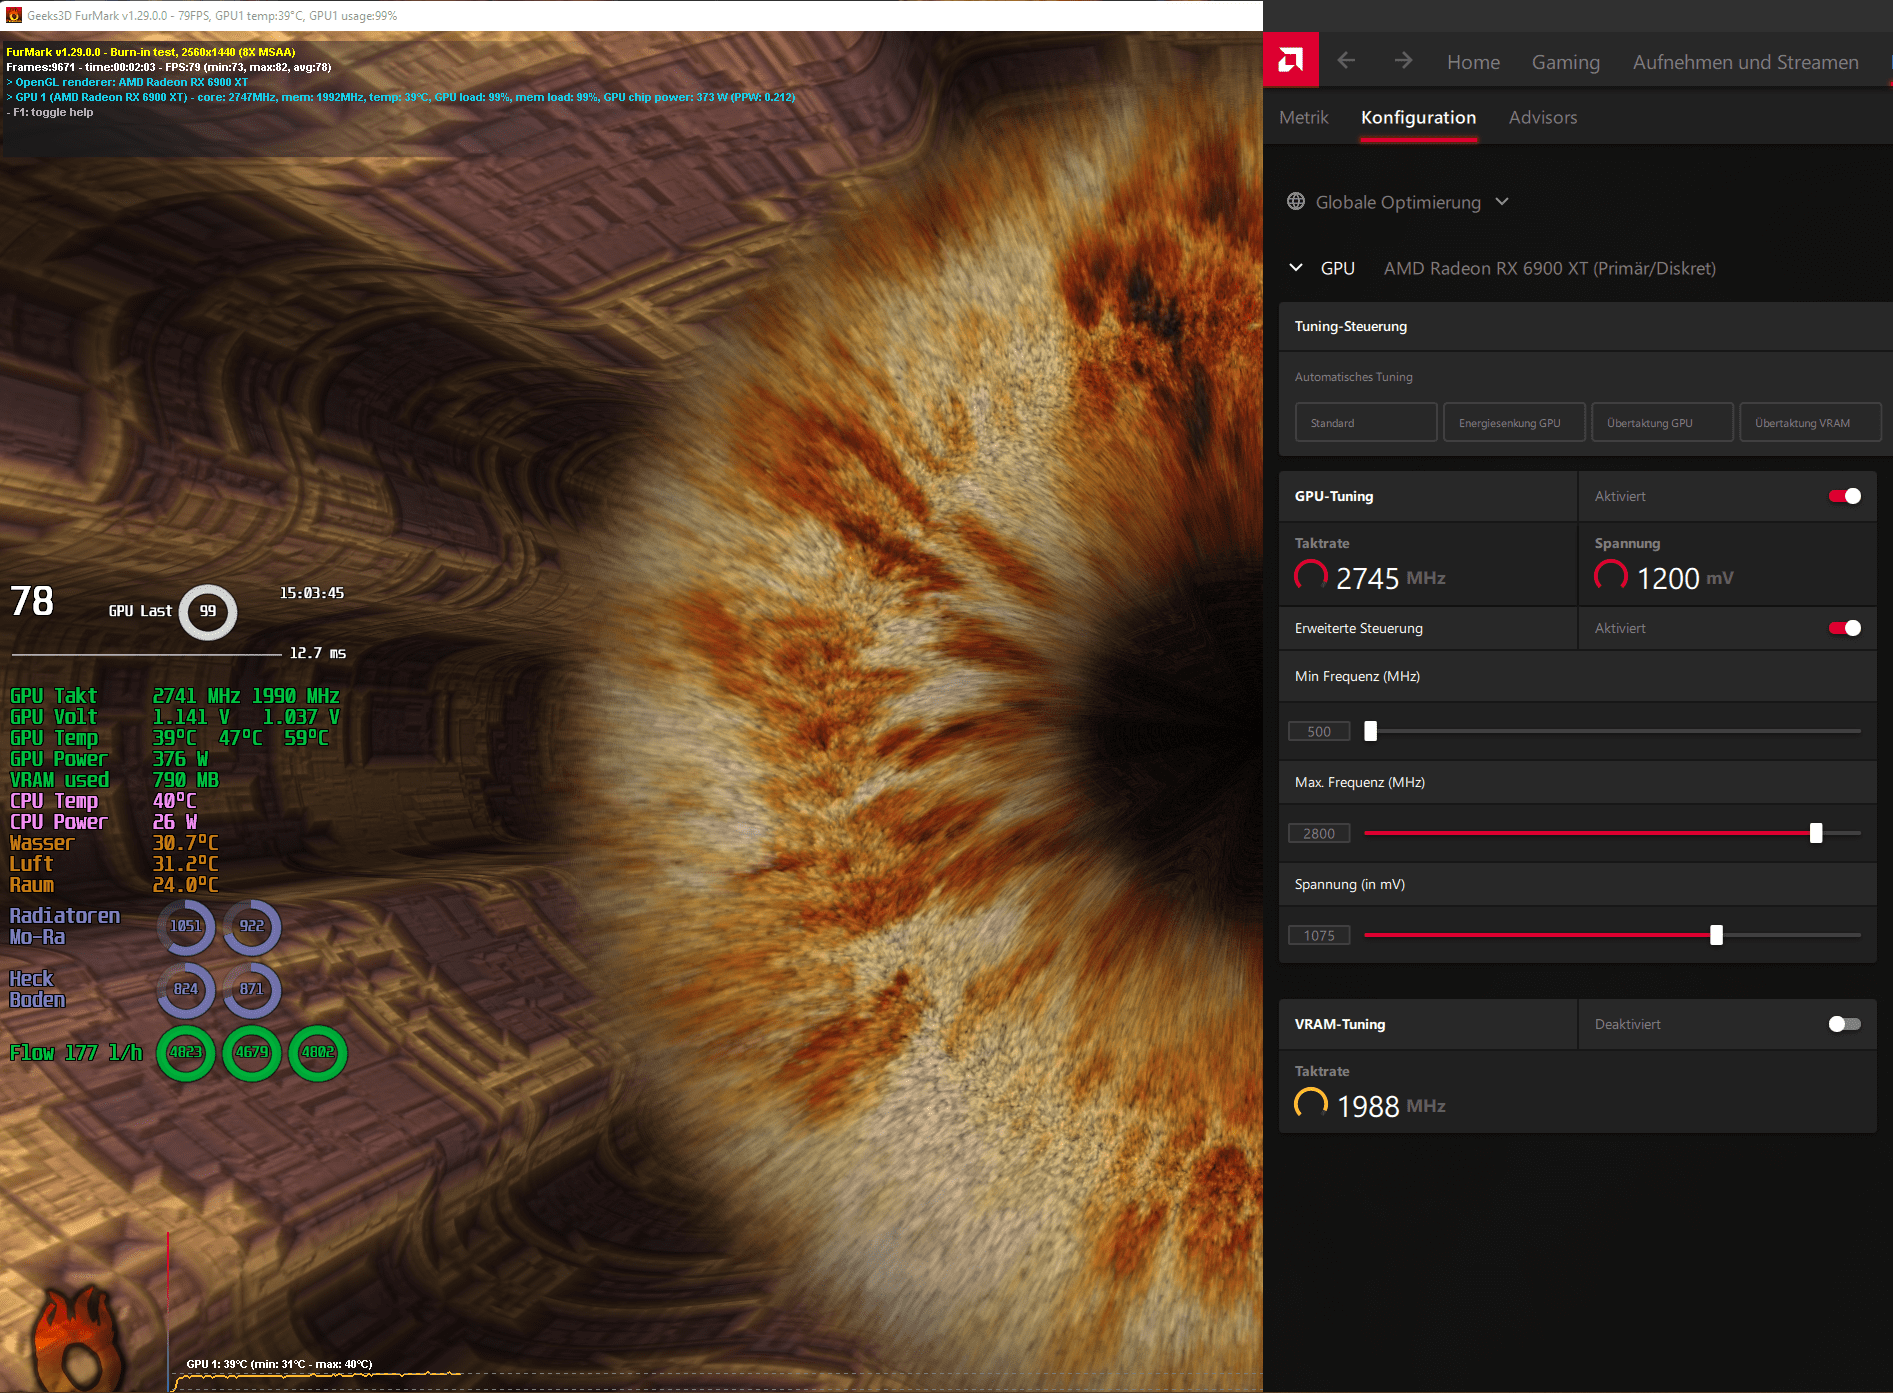
Task: Click the 'VRAM used' 790 MB overlay row
Action: tap(114, 779)
